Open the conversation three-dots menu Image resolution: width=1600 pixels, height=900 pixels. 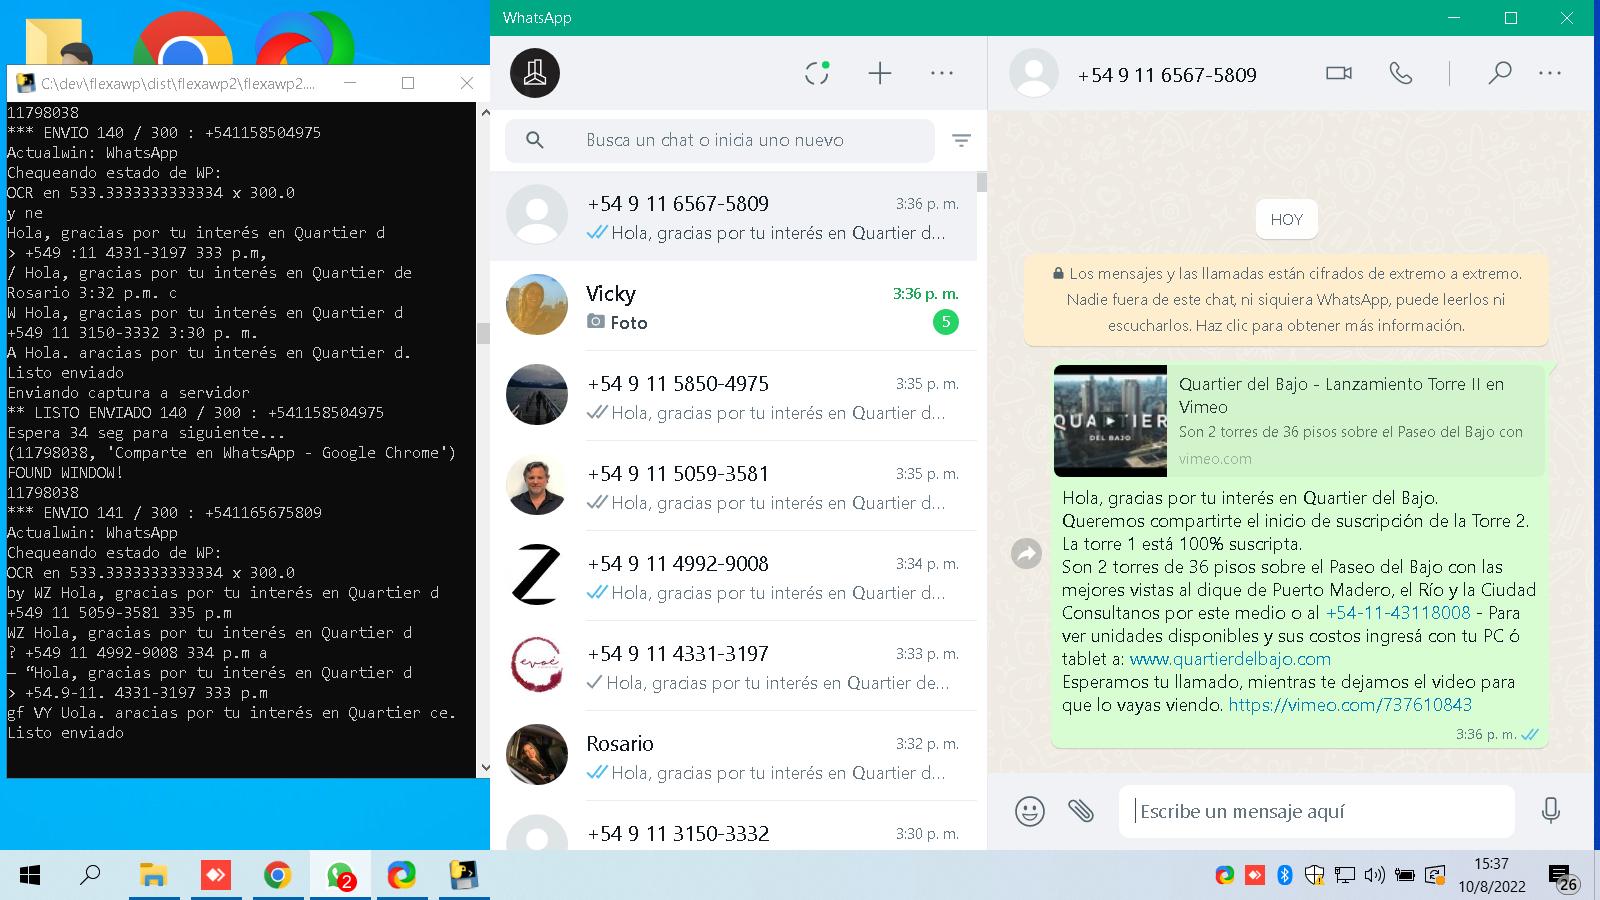click(x=1550, y=73)
